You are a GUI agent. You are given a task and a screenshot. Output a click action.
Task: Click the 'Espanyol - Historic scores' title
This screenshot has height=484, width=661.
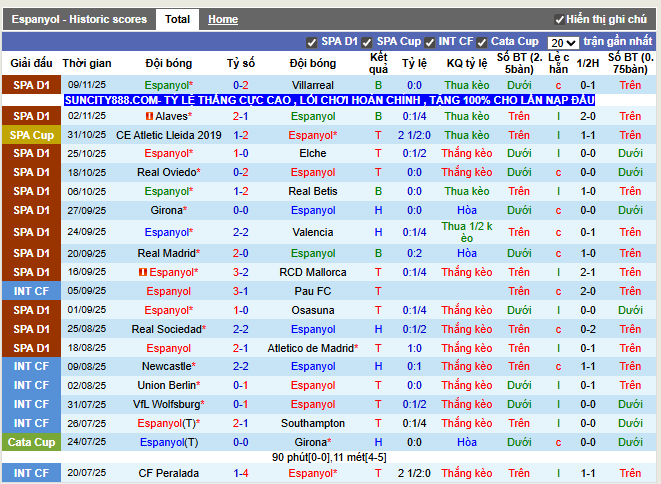[79, 19]
